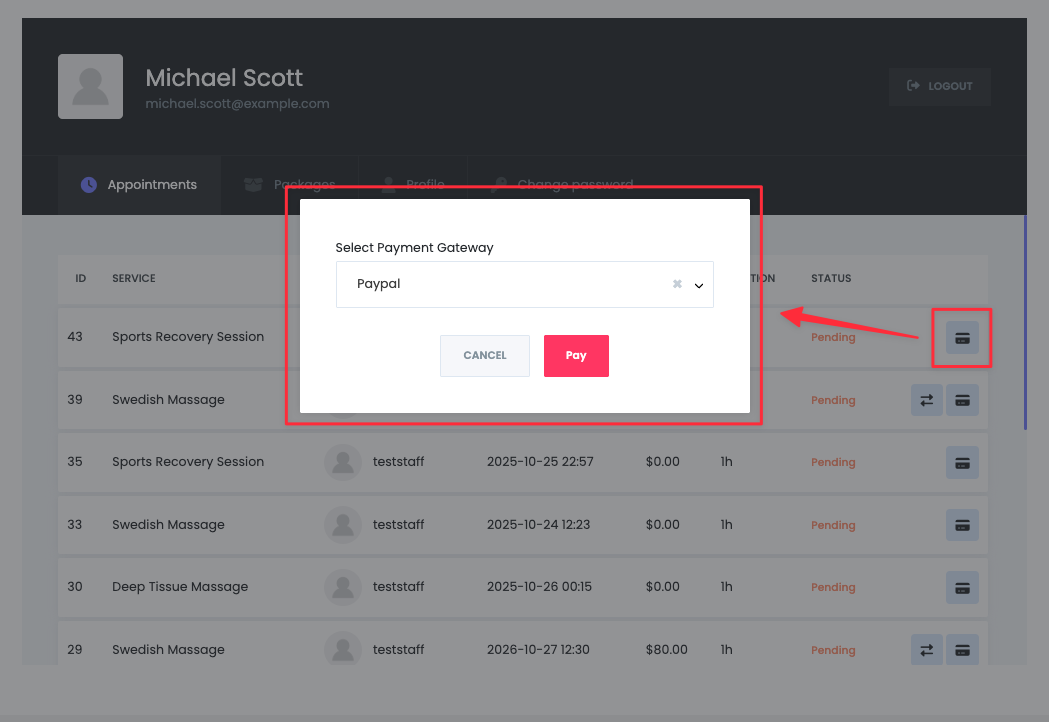Screen dimensions: 1049x722
Task: Switch to the Appointments tab
Action: coord(139,185)
